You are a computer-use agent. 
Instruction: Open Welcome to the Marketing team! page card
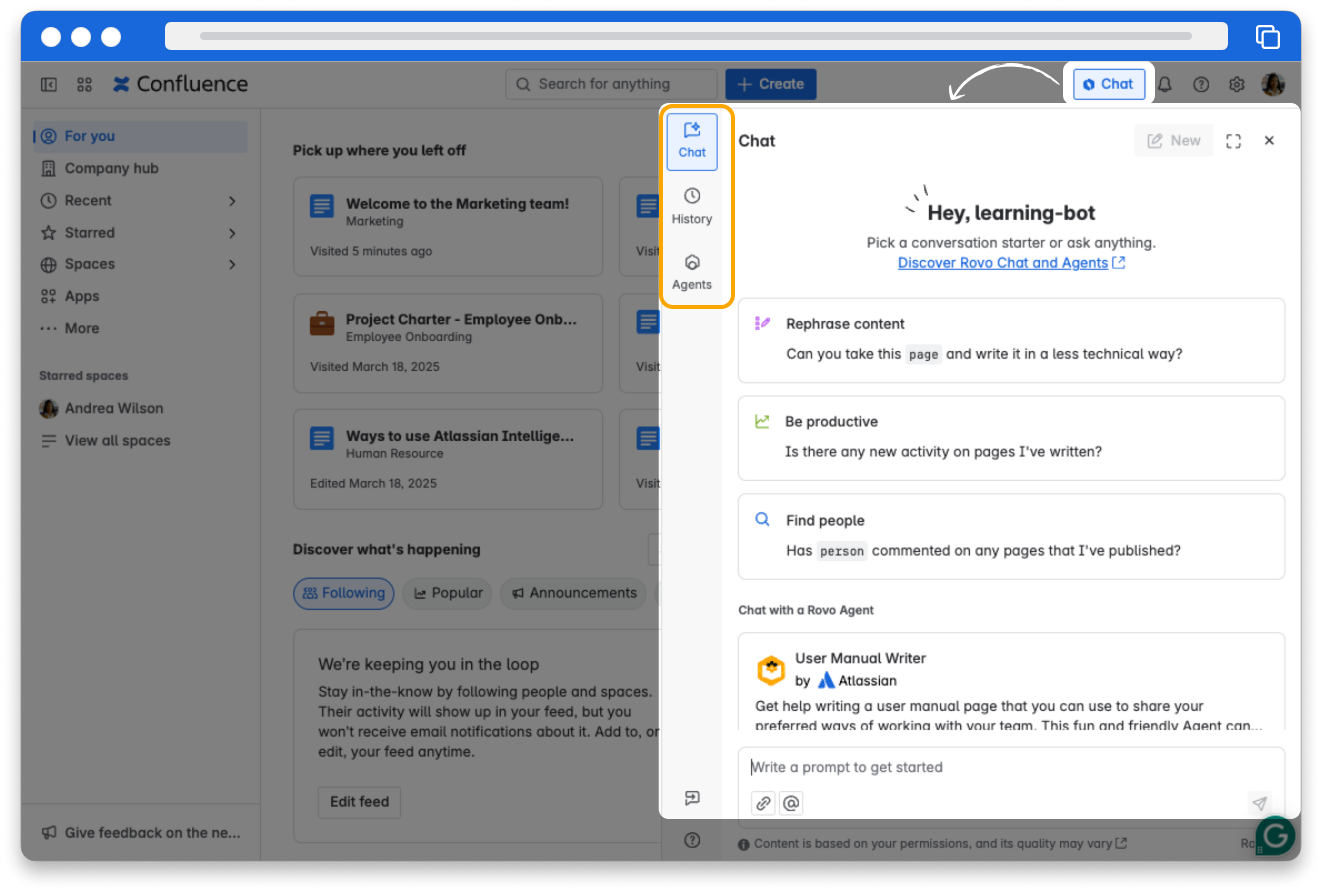[x=448, y=227]
